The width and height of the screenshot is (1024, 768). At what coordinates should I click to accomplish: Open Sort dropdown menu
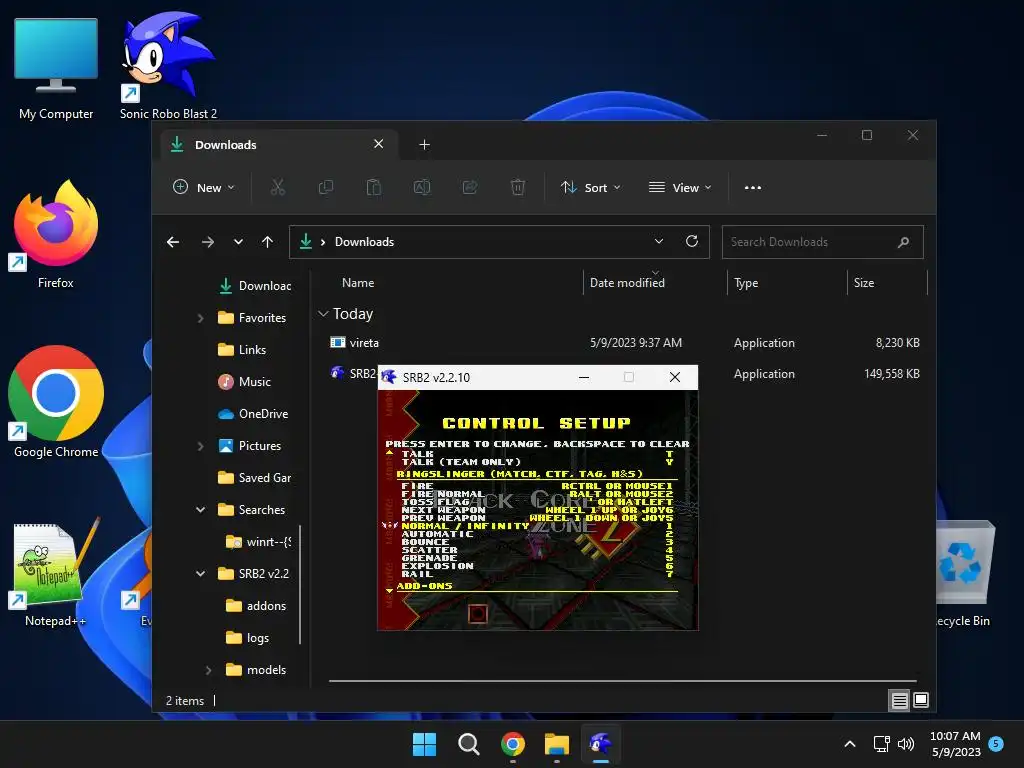590,187
